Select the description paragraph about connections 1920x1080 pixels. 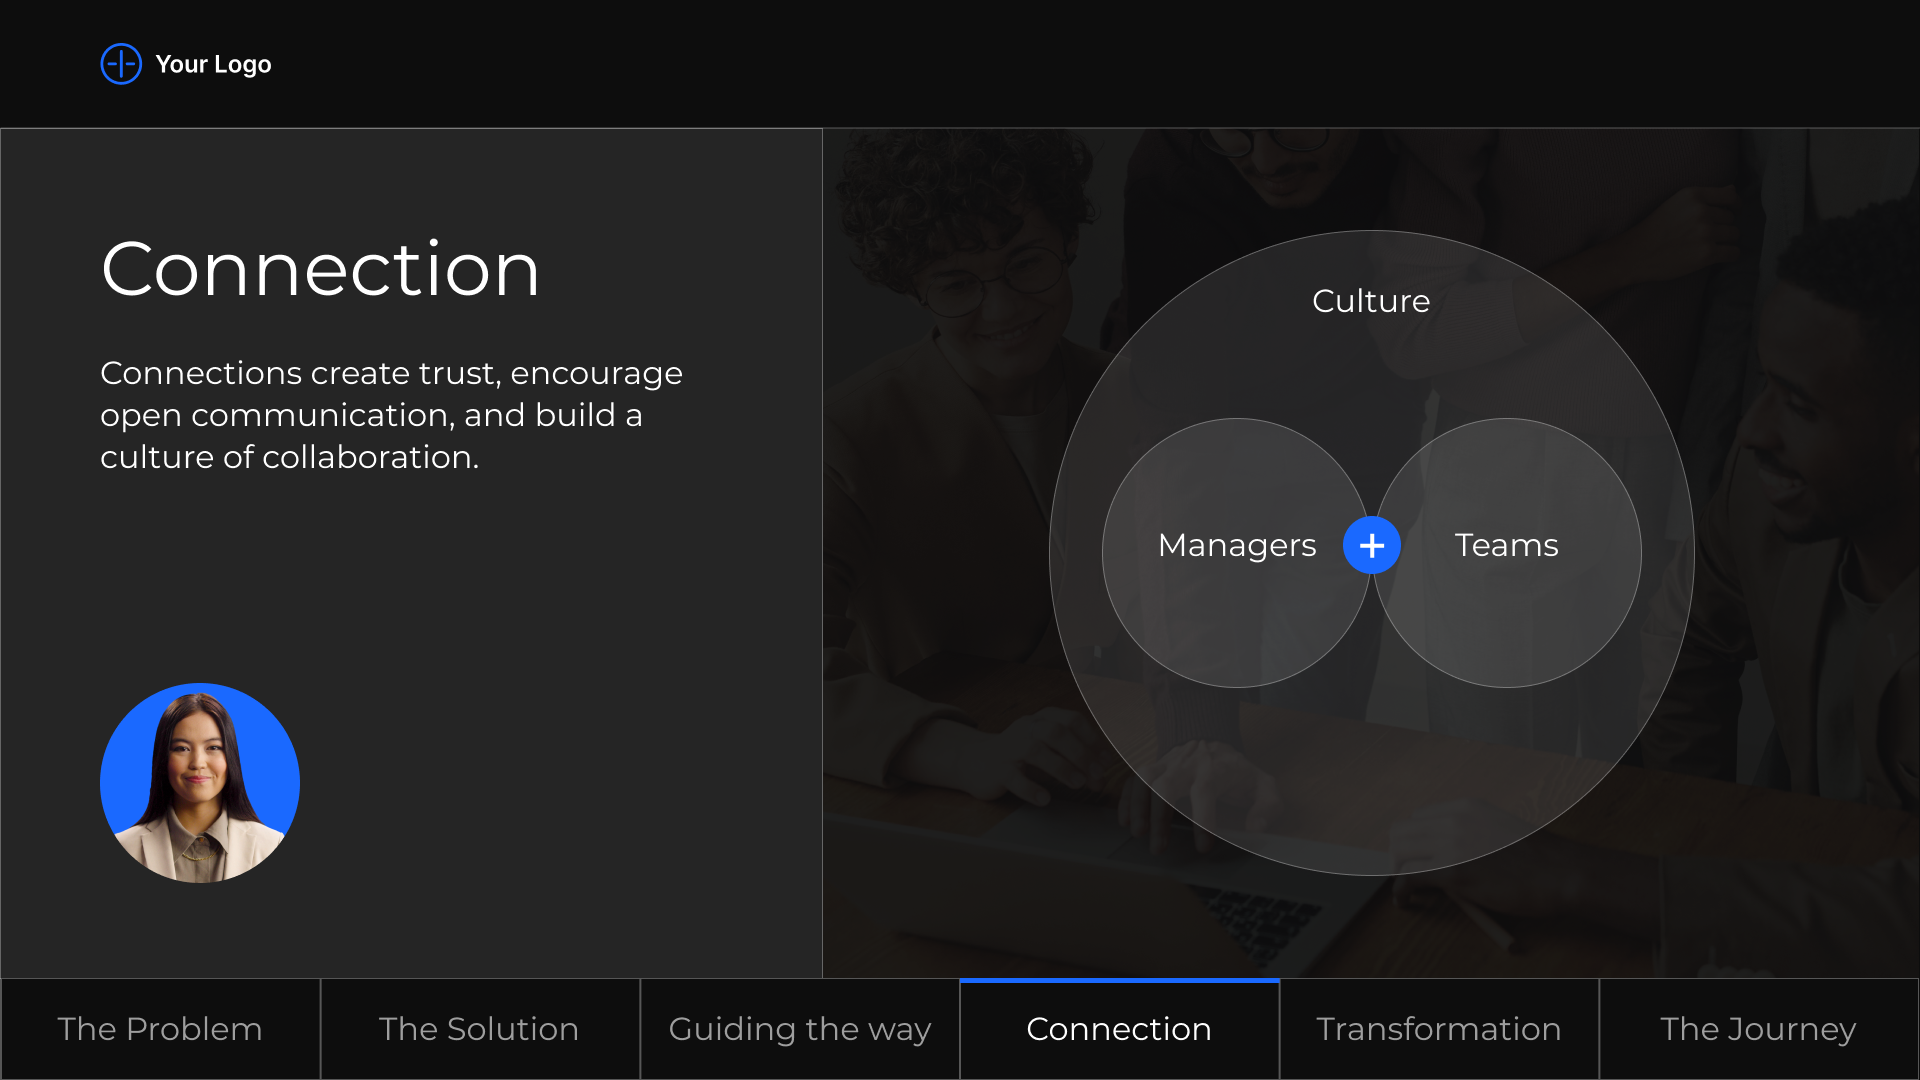pyautogui.click(x=391, y=414)
